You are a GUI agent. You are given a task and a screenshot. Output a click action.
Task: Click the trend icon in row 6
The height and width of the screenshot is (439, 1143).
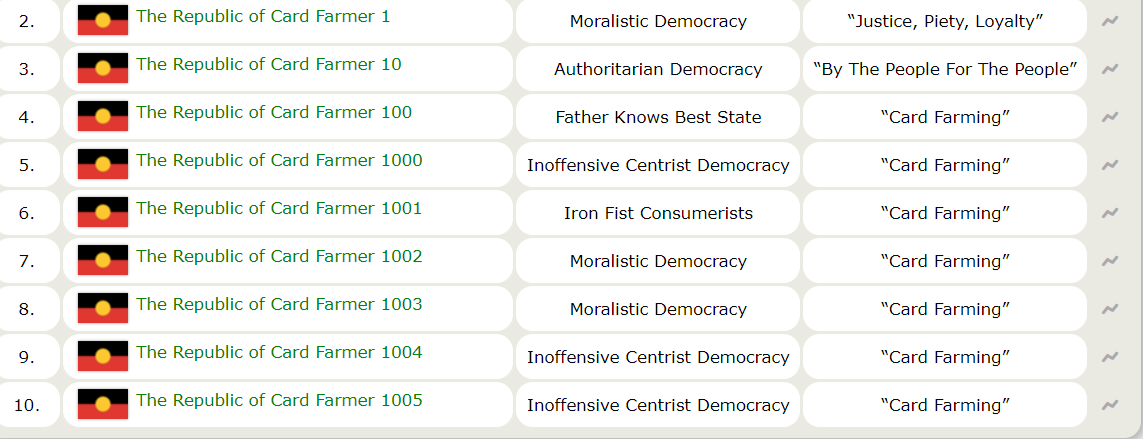(1110, 213)
